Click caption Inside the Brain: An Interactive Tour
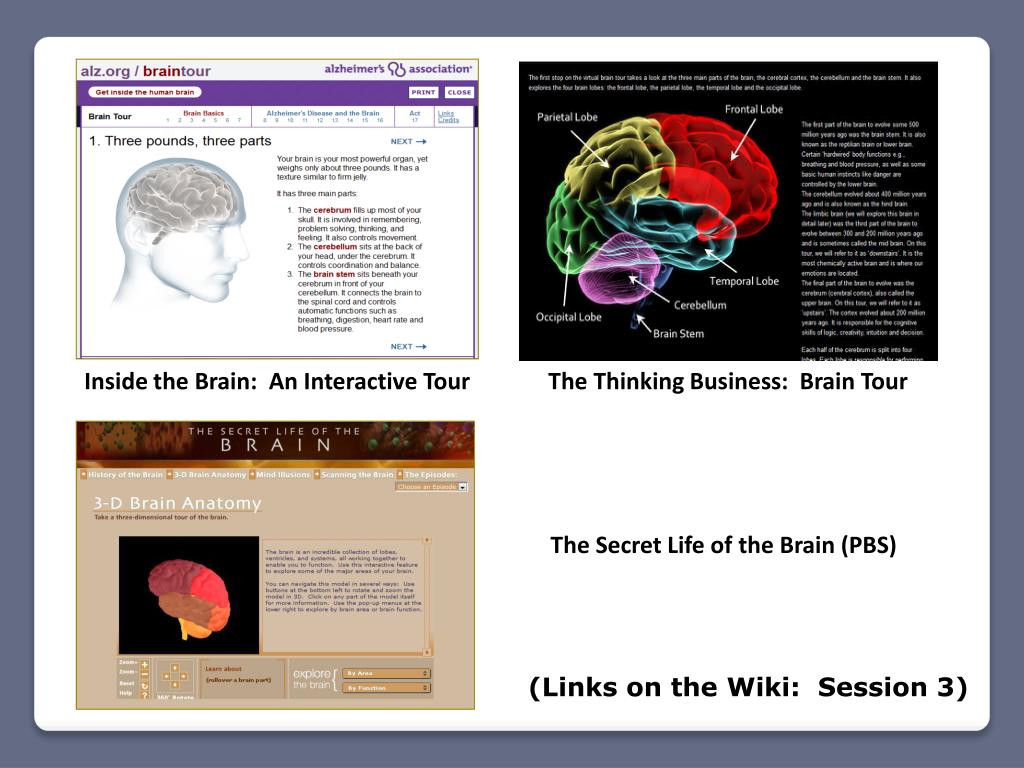 [x=277, y=381]
